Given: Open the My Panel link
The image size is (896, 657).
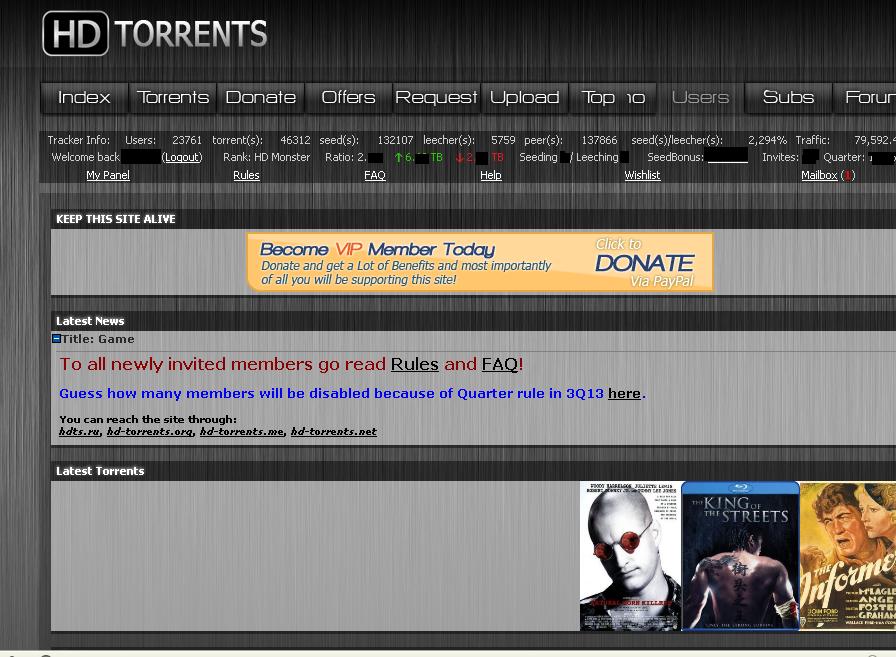Looking at the screenshot, I should (x=108, y=175).
